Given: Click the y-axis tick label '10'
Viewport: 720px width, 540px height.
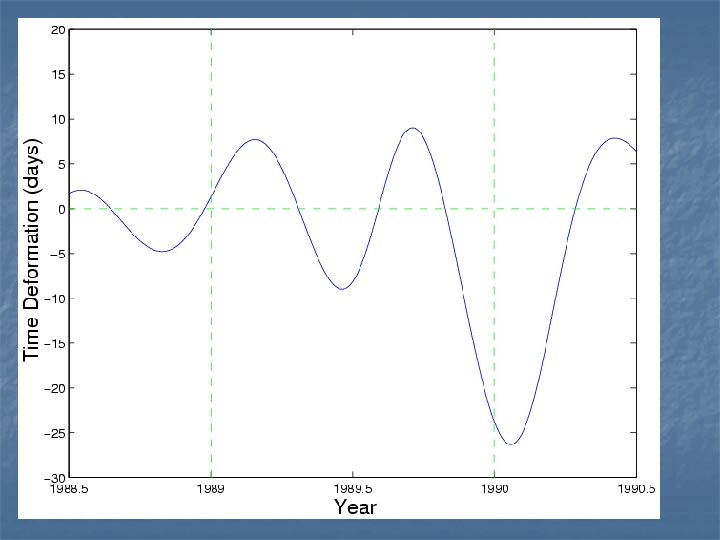Looking at the screenshot, I should 58,119.
